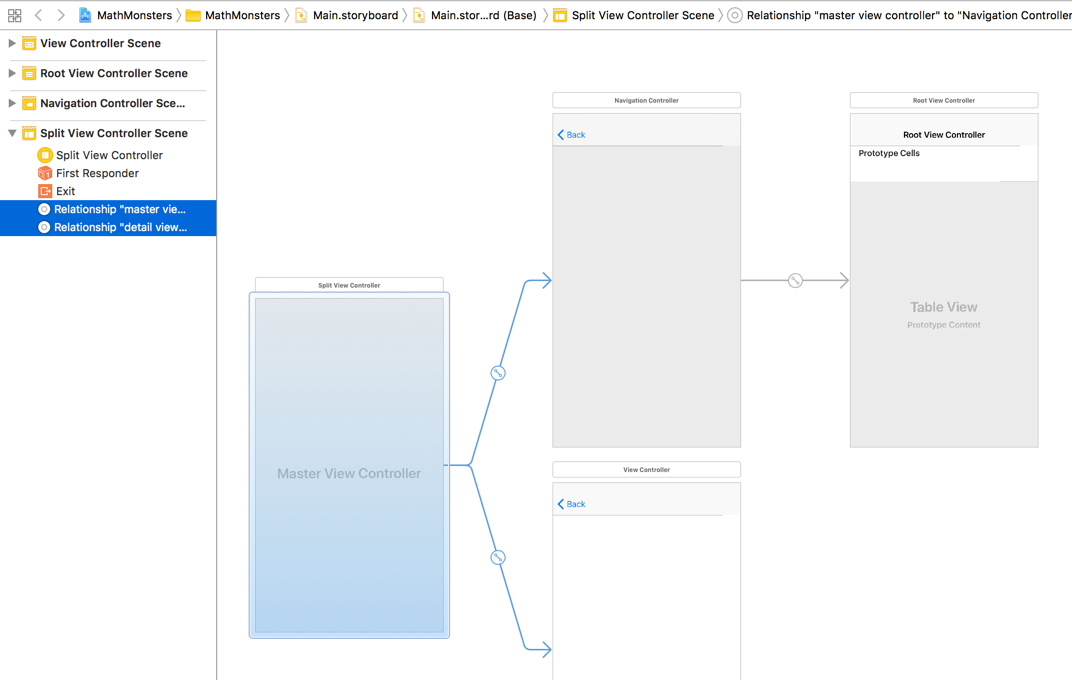
Task: Expand Root View Controller Scene in outline
Action: pyautogui.click(x=12, y=73)
